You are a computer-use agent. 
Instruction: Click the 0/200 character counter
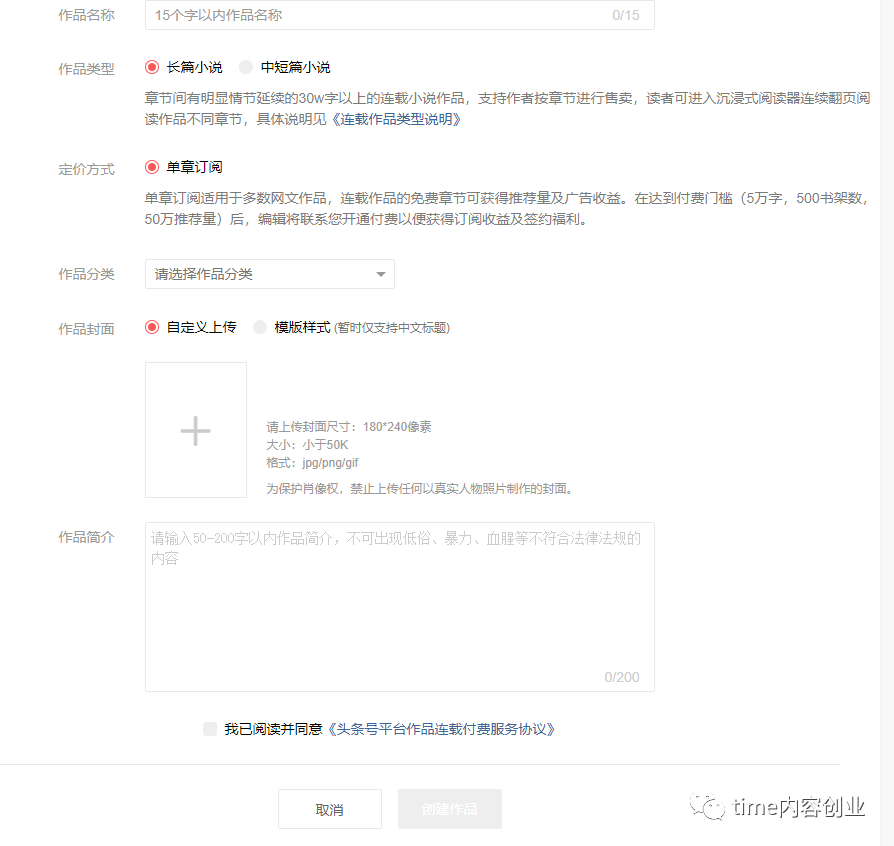pyautogui.click(x=622, y=677)
